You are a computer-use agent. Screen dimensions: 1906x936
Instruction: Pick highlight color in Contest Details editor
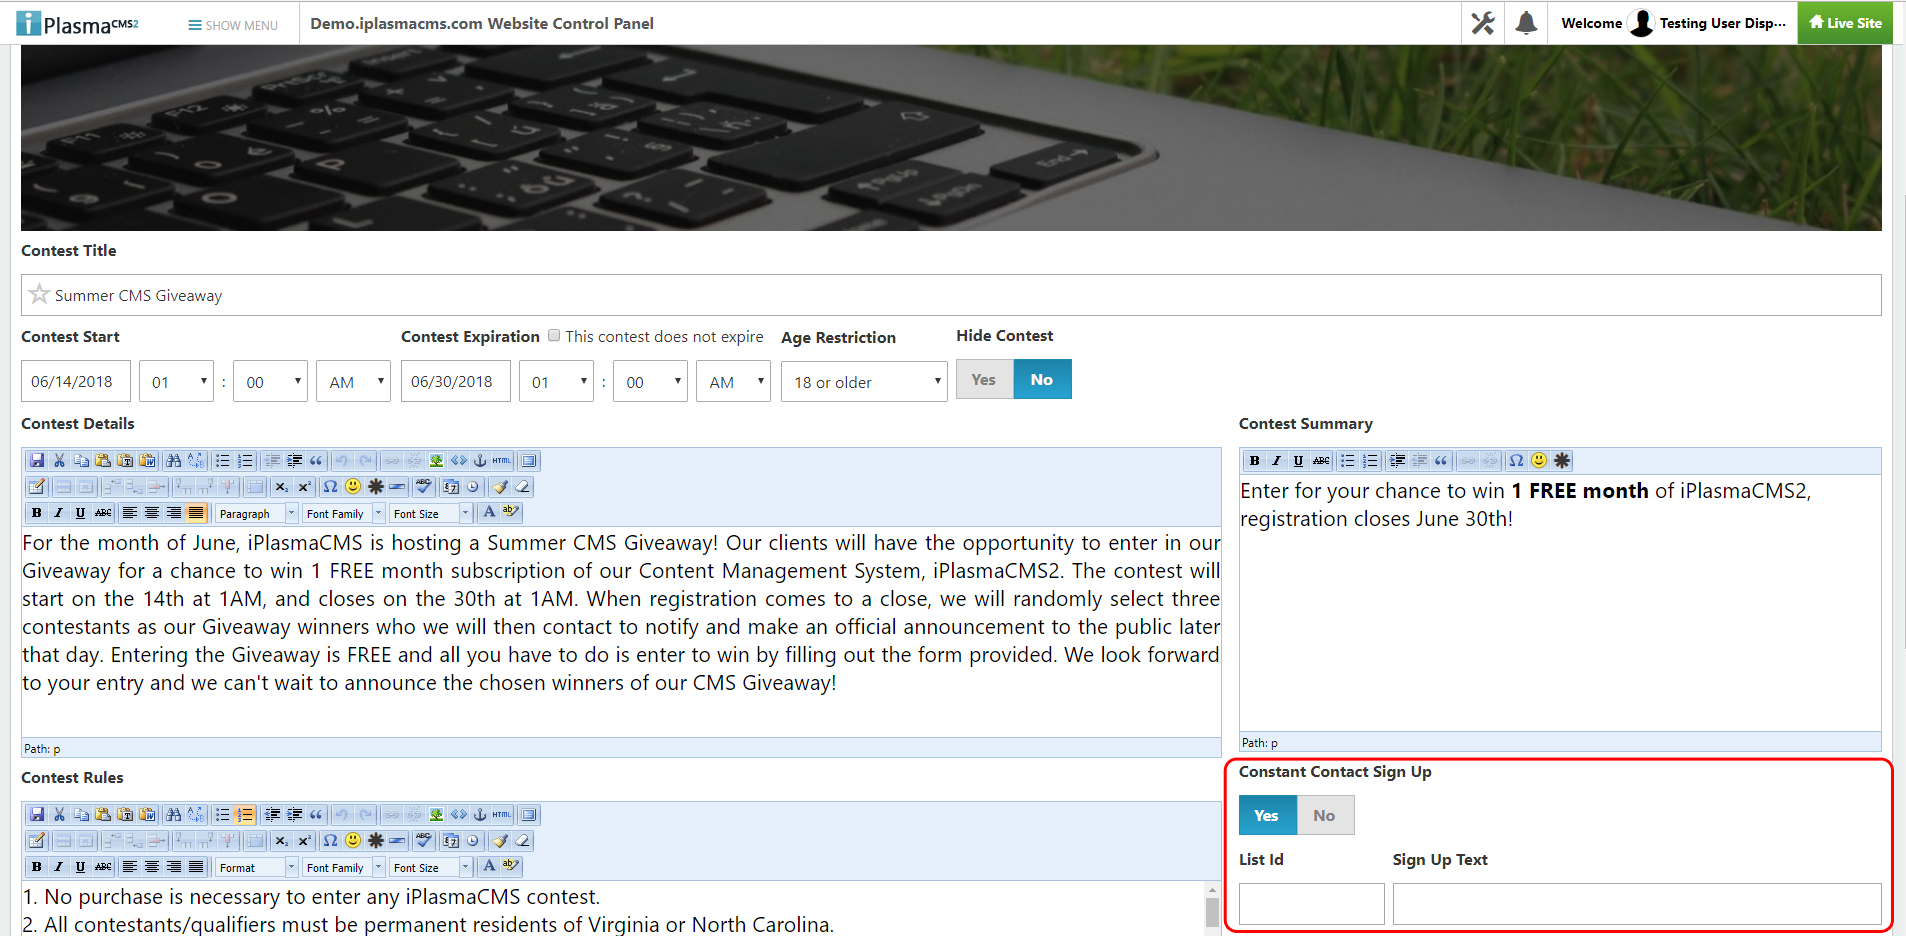[511, 513]
